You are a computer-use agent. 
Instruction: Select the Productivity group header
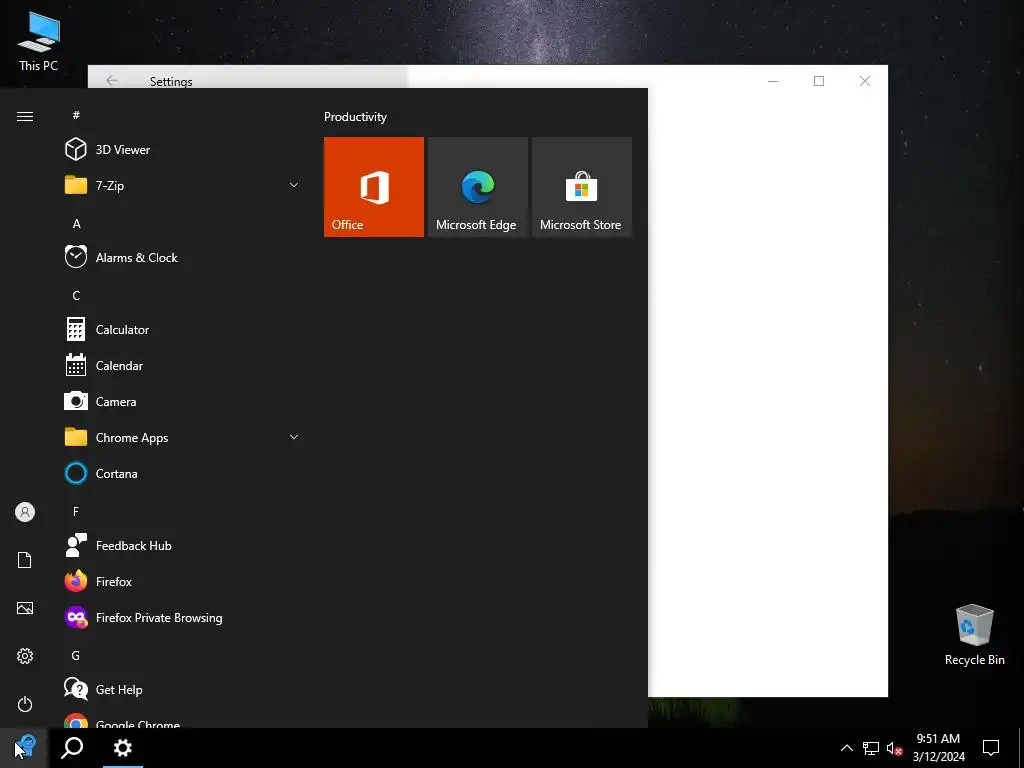pos(355,117)
